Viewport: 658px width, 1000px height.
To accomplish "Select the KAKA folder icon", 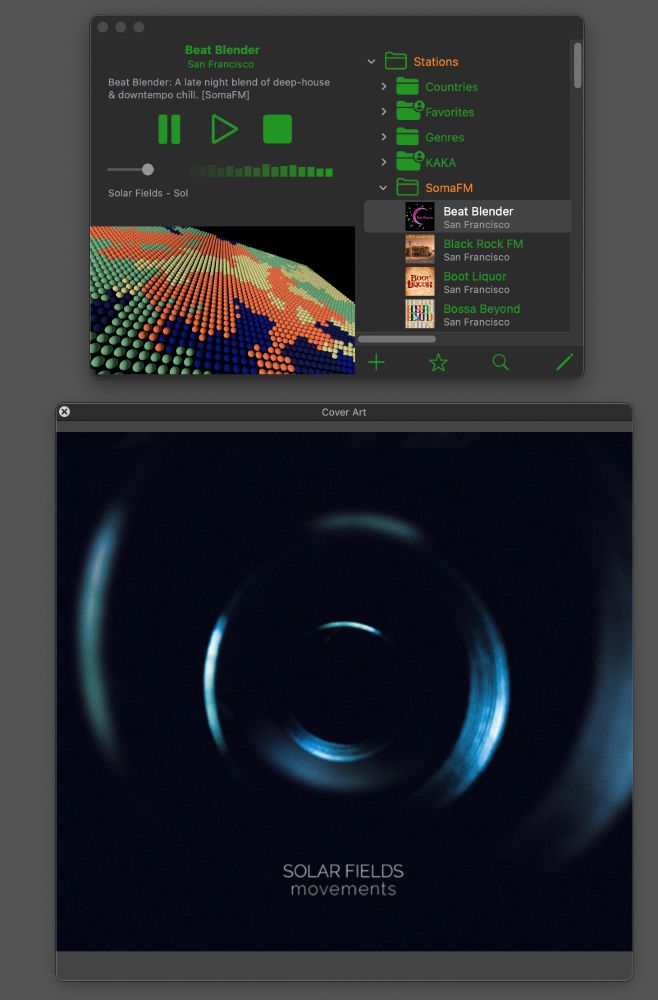I will tap(409, 161).
